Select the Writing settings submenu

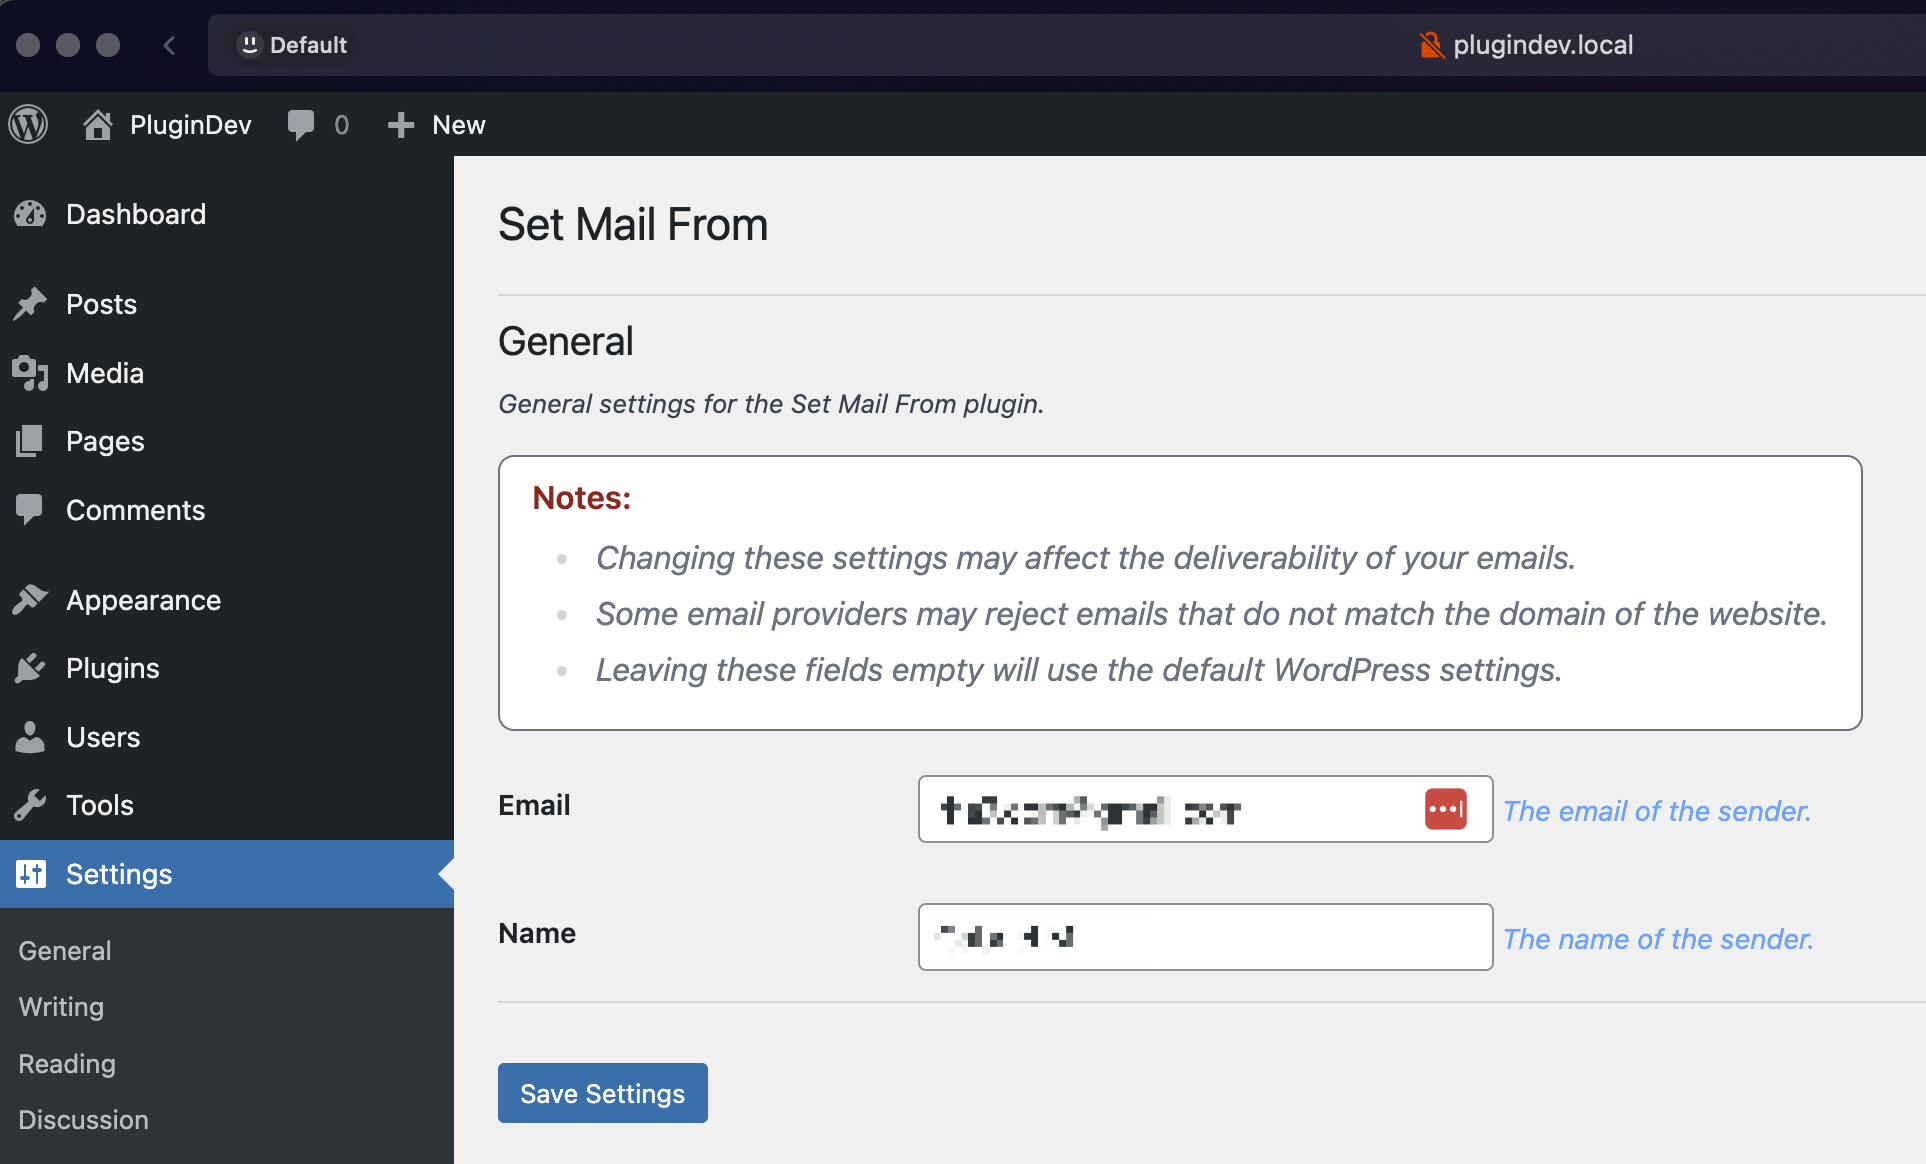pyautogui.click(x=61, y=1004)
